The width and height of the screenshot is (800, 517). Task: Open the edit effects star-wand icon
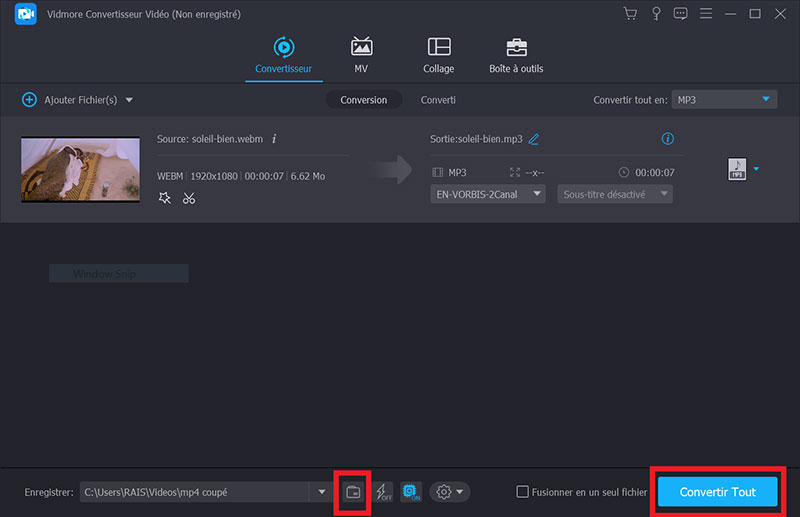click(164, 198)
